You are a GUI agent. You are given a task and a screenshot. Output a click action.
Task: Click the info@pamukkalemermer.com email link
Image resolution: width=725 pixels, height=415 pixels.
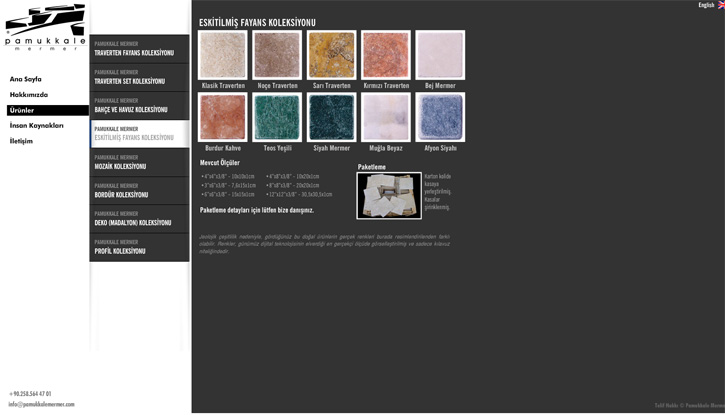42,405
